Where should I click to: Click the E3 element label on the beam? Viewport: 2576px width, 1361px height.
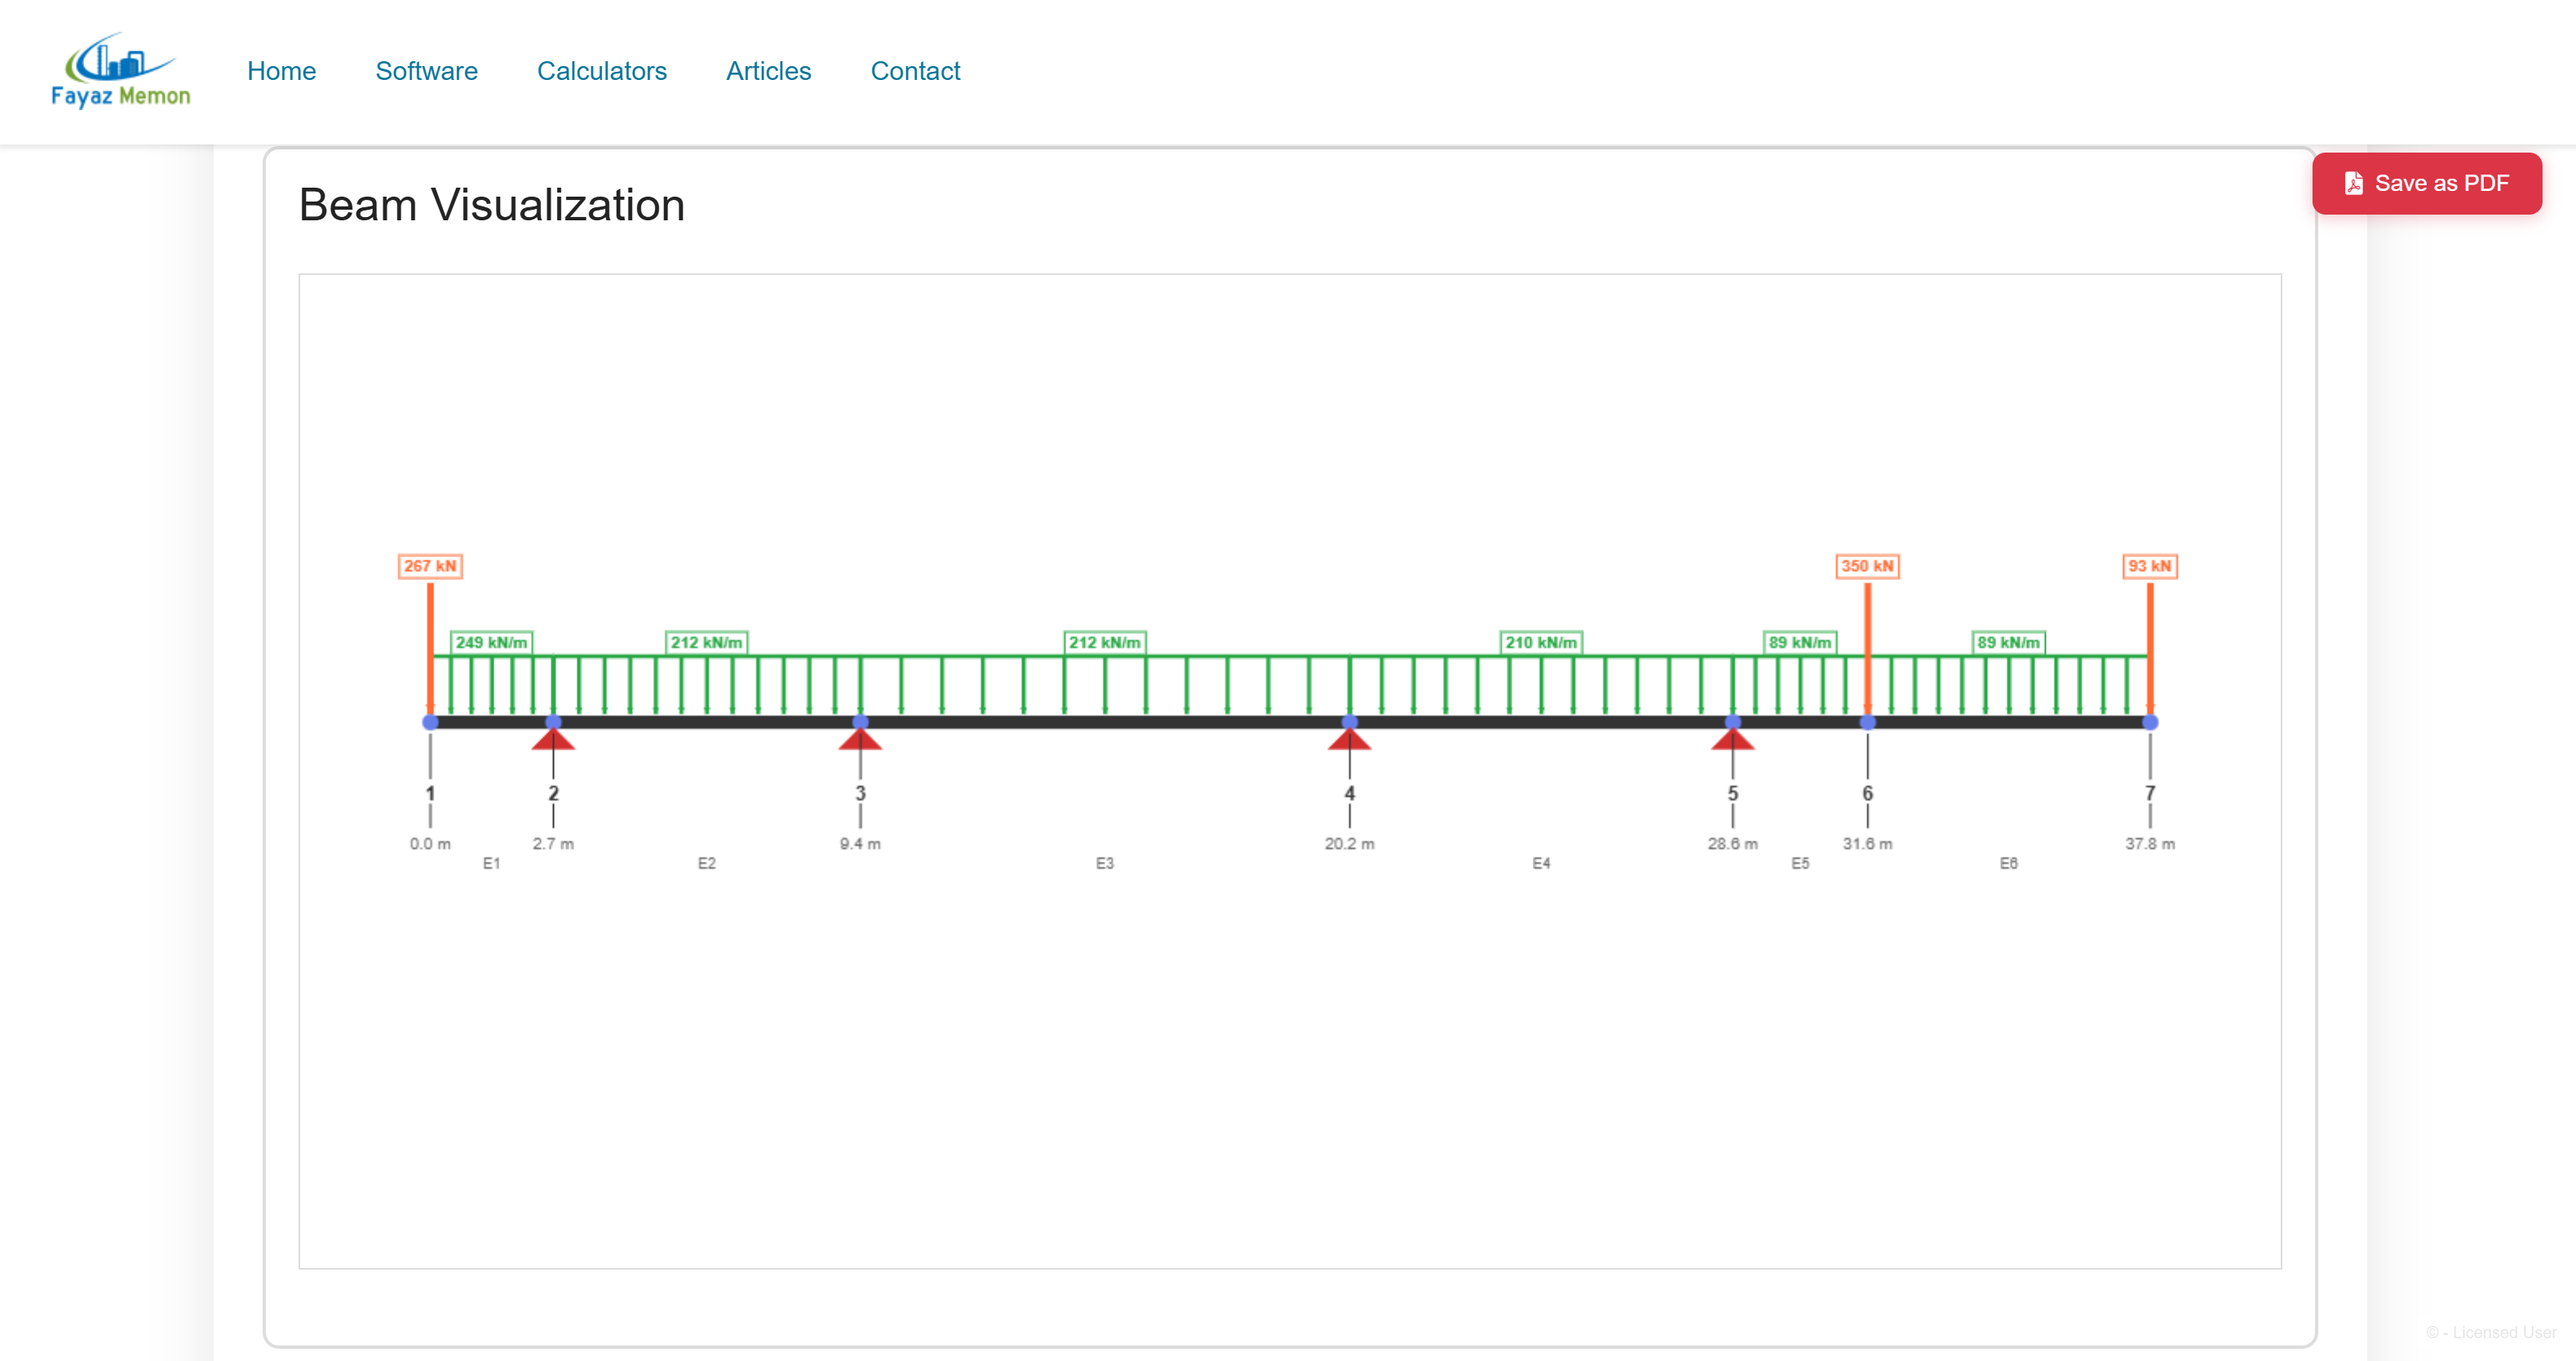tap(1106, 862)
